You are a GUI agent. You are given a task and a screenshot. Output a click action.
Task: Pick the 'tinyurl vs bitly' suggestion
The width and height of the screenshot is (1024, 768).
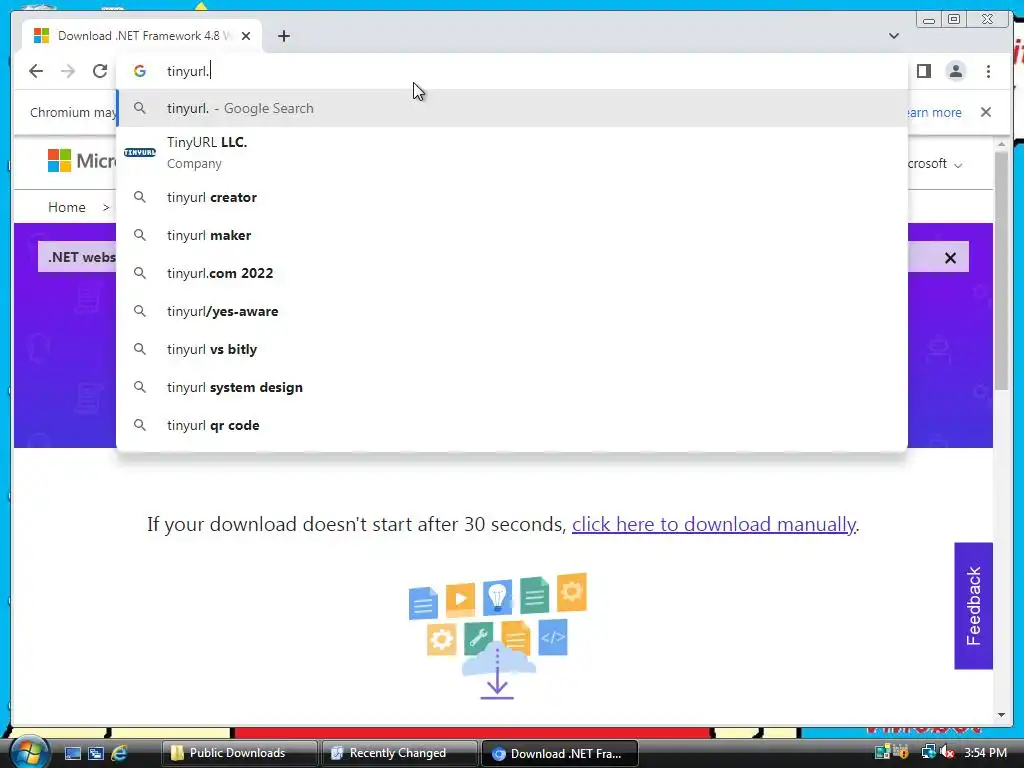[512, 349]
